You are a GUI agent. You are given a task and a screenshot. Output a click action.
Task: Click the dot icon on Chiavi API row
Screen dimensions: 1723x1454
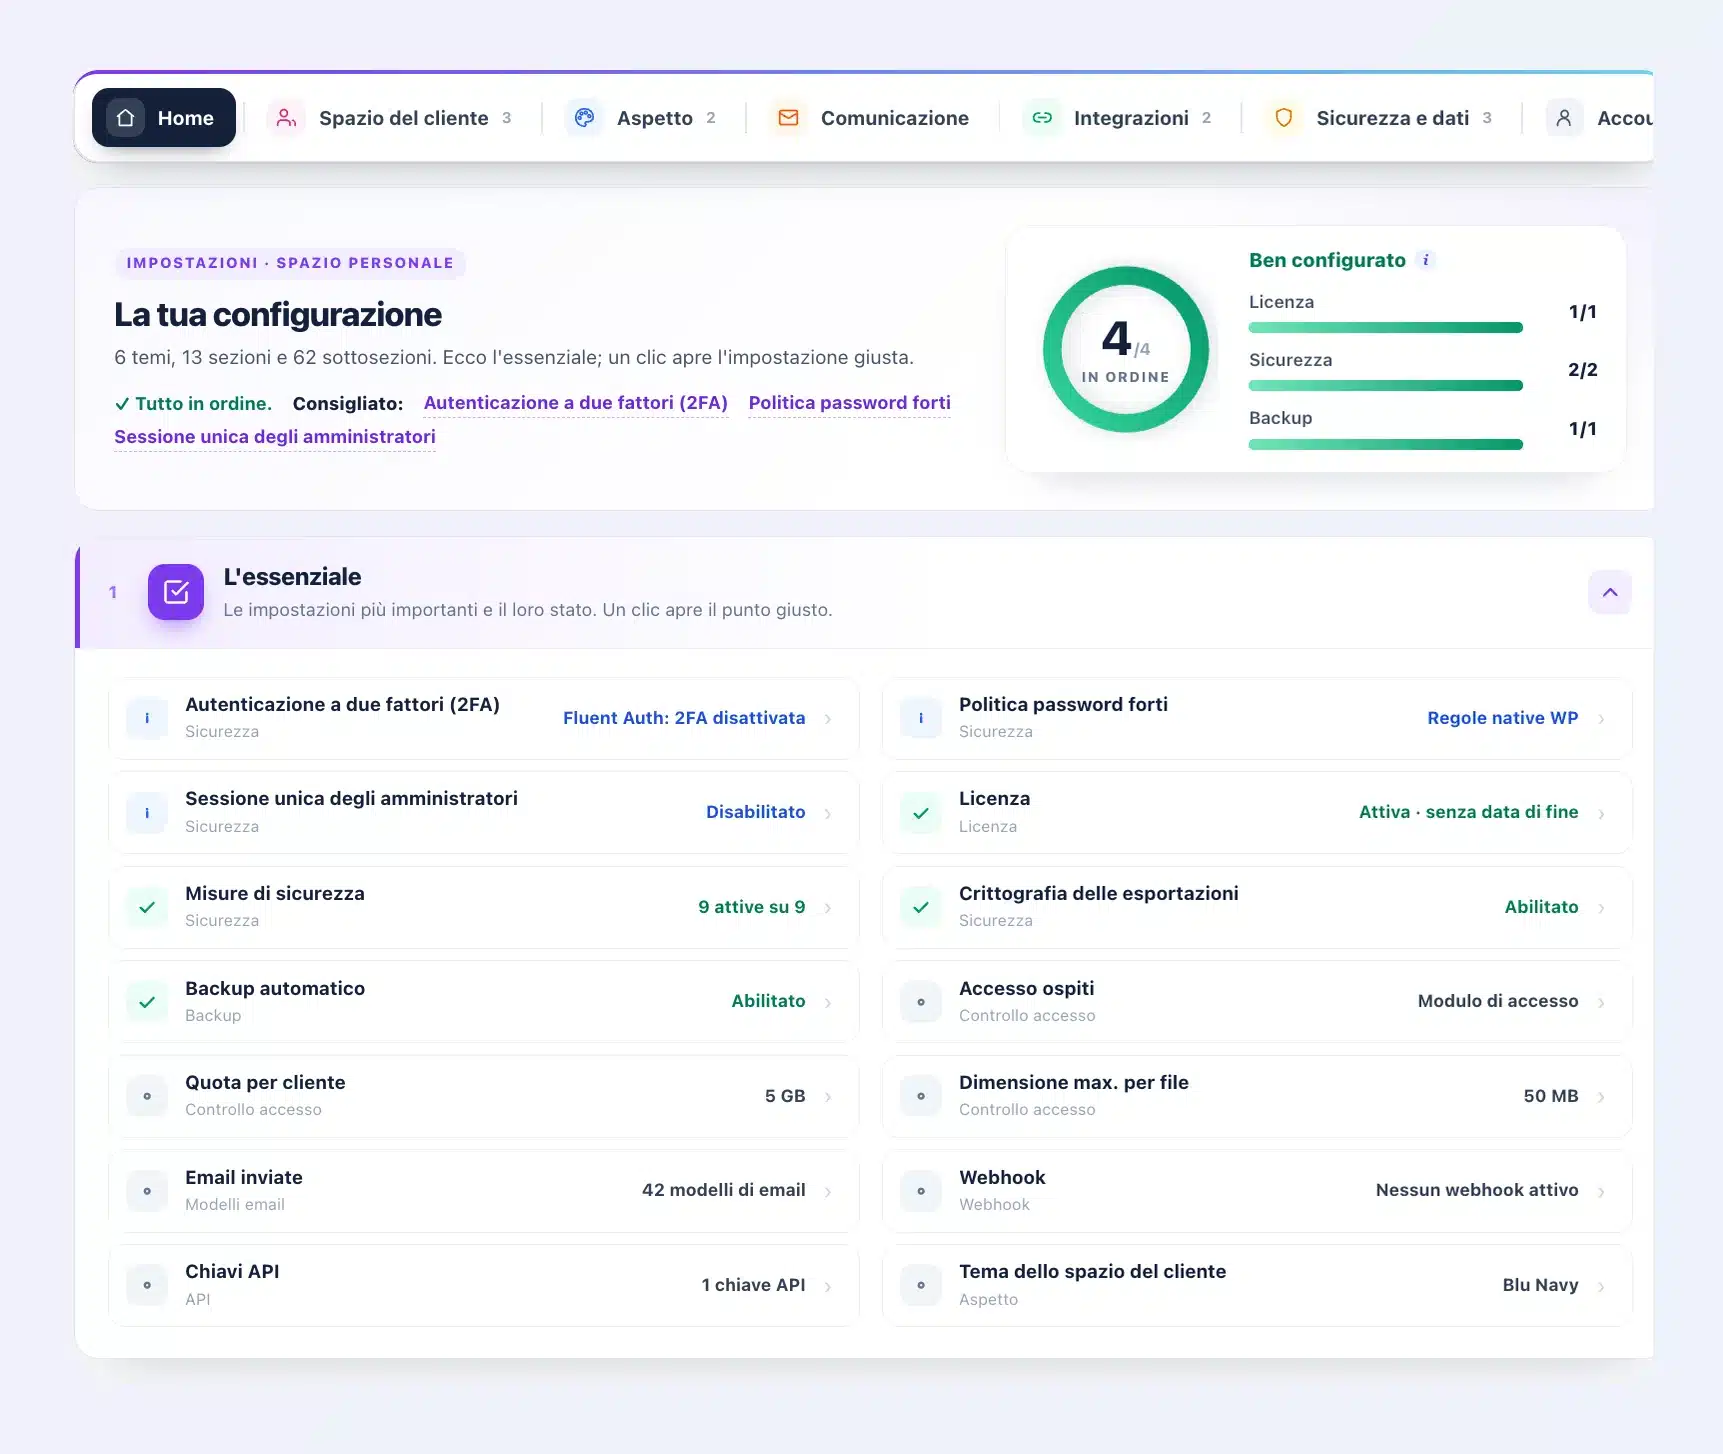[147, 1285]
